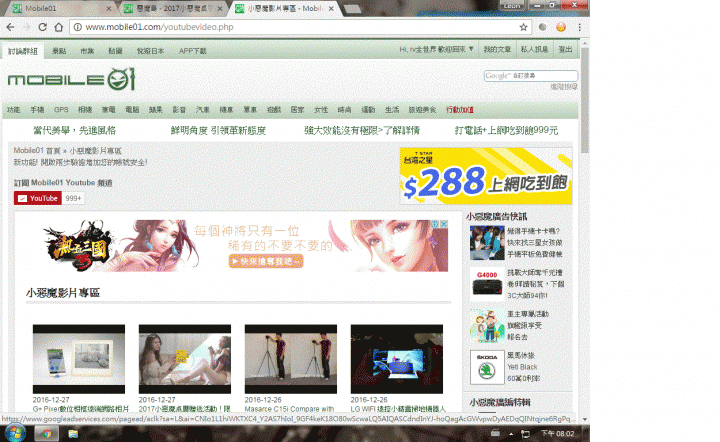Open 我的文章 link

[497, 49]
